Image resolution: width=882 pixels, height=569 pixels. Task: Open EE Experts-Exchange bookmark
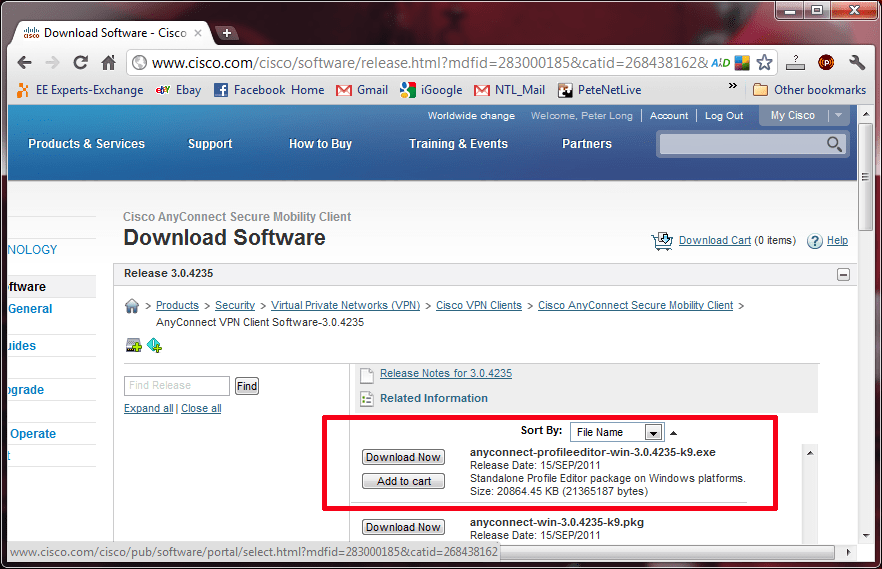point(80,90)
